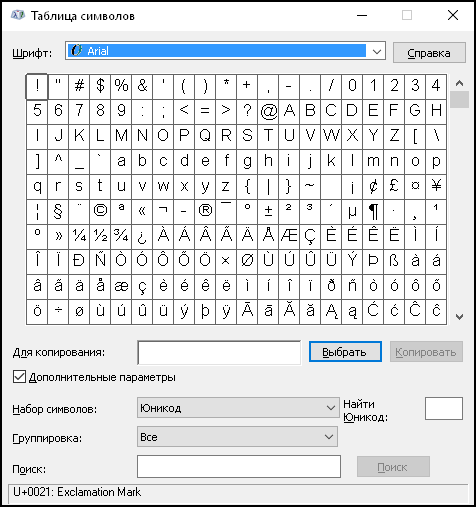Click the Поиск search button
This screenshot has height=507, width=476.
tap(393, 467)
